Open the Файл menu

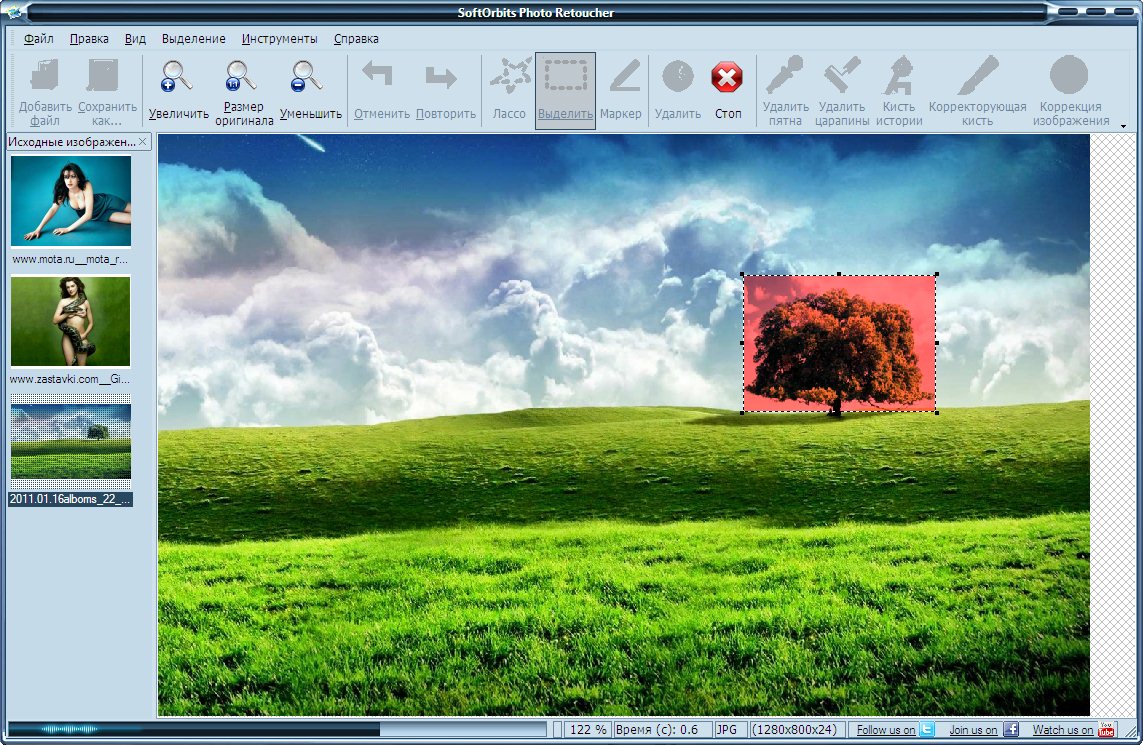coord(39,39)
